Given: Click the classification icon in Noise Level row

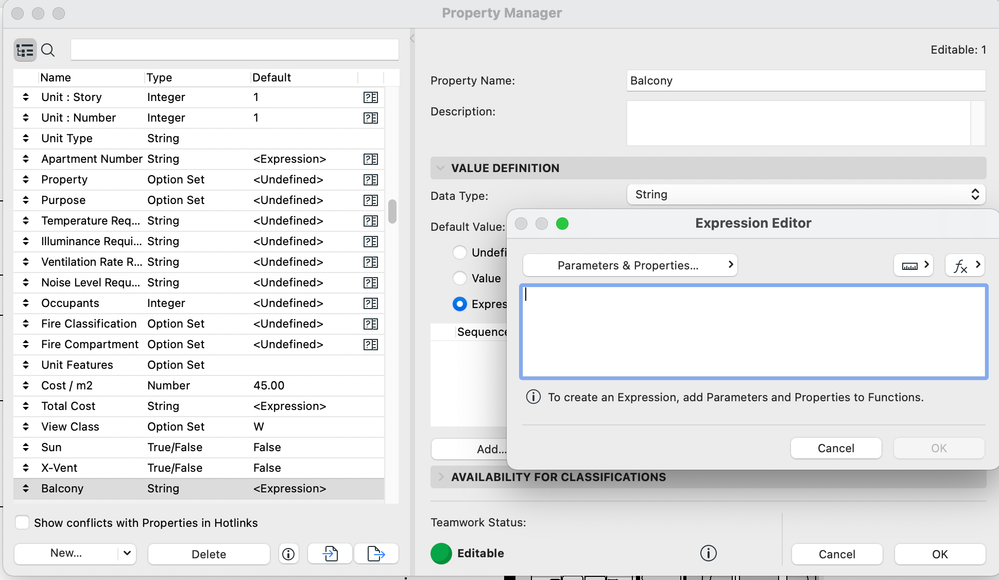Looking at the screenshot, I should pos(371,283).
